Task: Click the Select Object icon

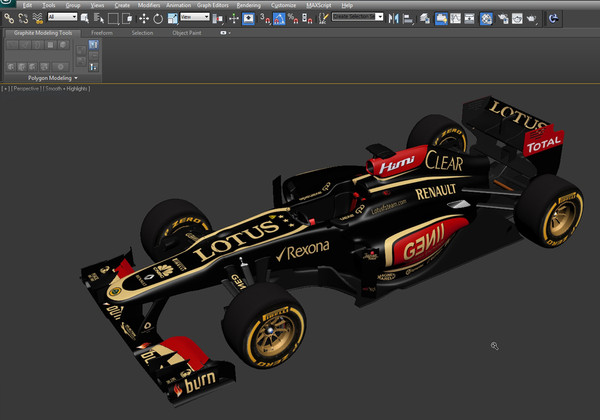Action: (x=85, y=18)
